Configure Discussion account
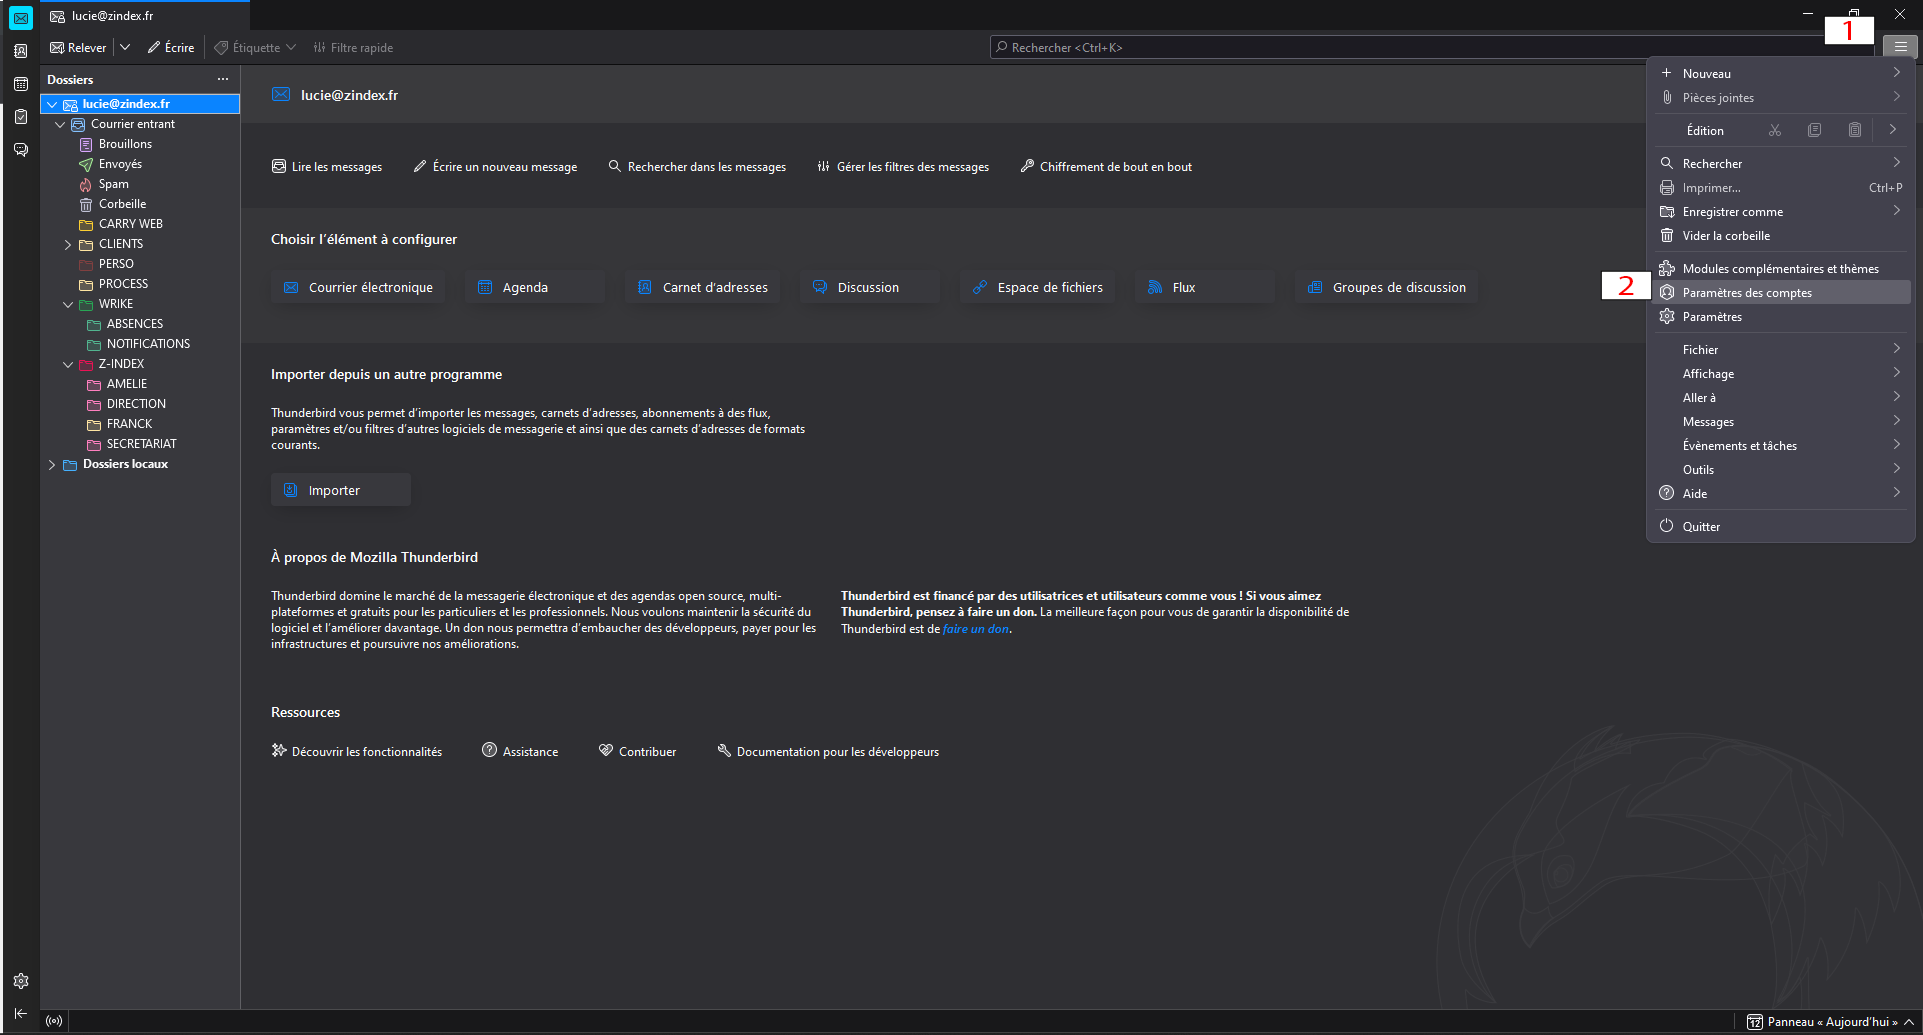Image resolution: width=1923 pixels, height=1035 pixels. 870,287
